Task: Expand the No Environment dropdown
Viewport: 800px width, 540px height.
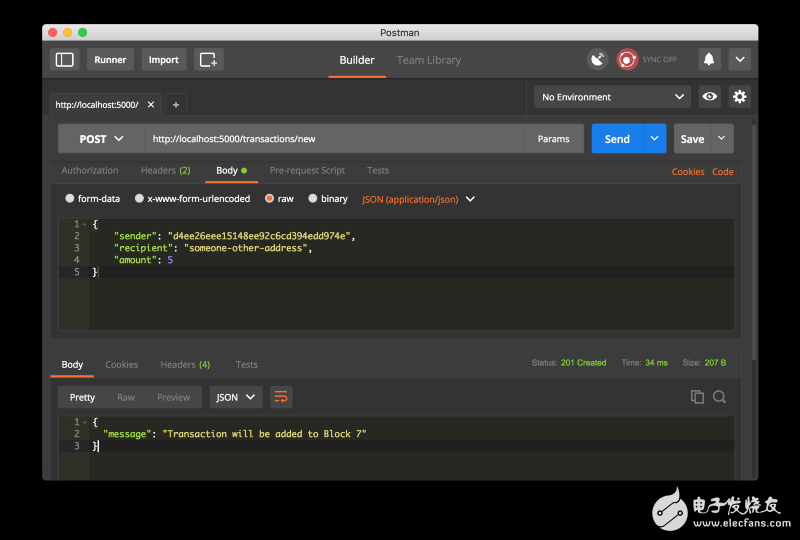Action: tap(611, 97)
